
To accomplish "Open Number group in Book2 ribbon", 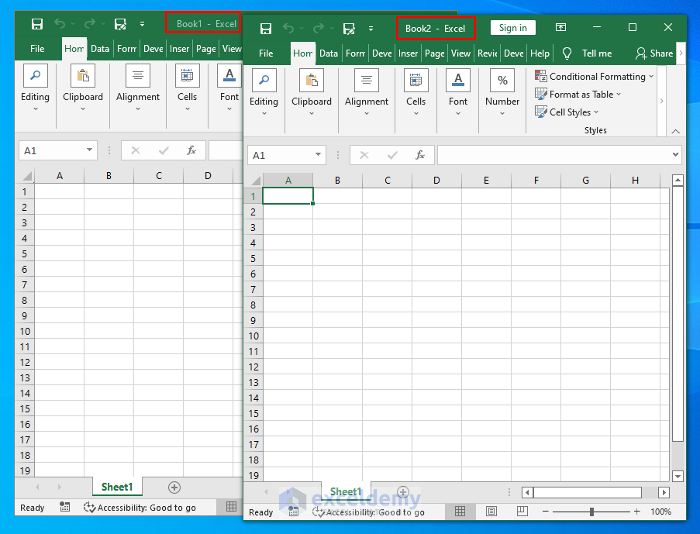I will pyautogui.click(x=502, y=92).
